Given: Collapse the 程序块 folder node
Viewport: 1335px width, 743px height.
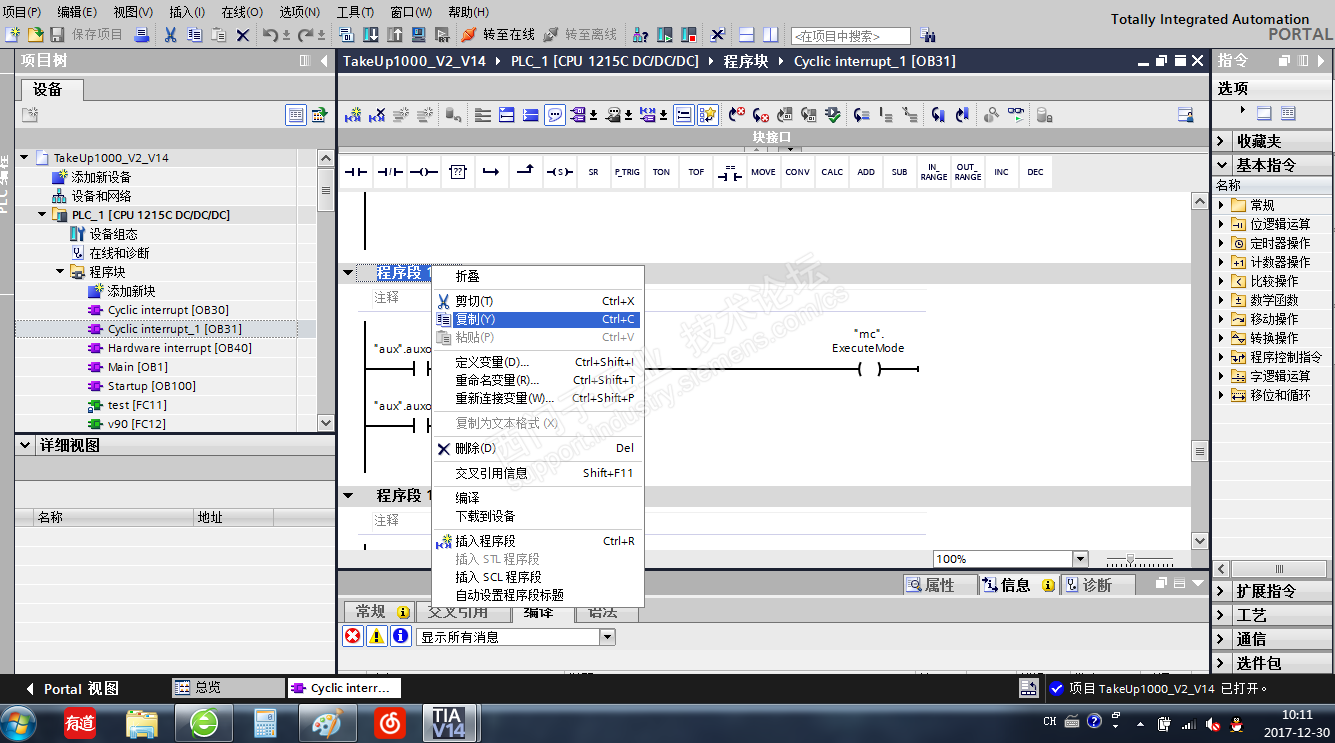Looking at the screenshot, I should click(x=60, y=272).
